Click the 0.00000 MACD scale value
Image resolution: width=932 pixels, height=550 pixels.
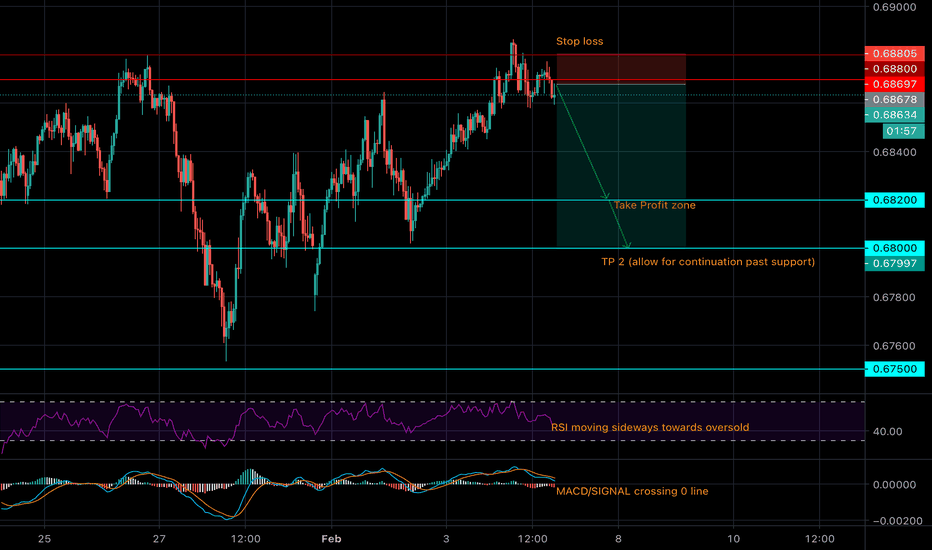[895, 485]
